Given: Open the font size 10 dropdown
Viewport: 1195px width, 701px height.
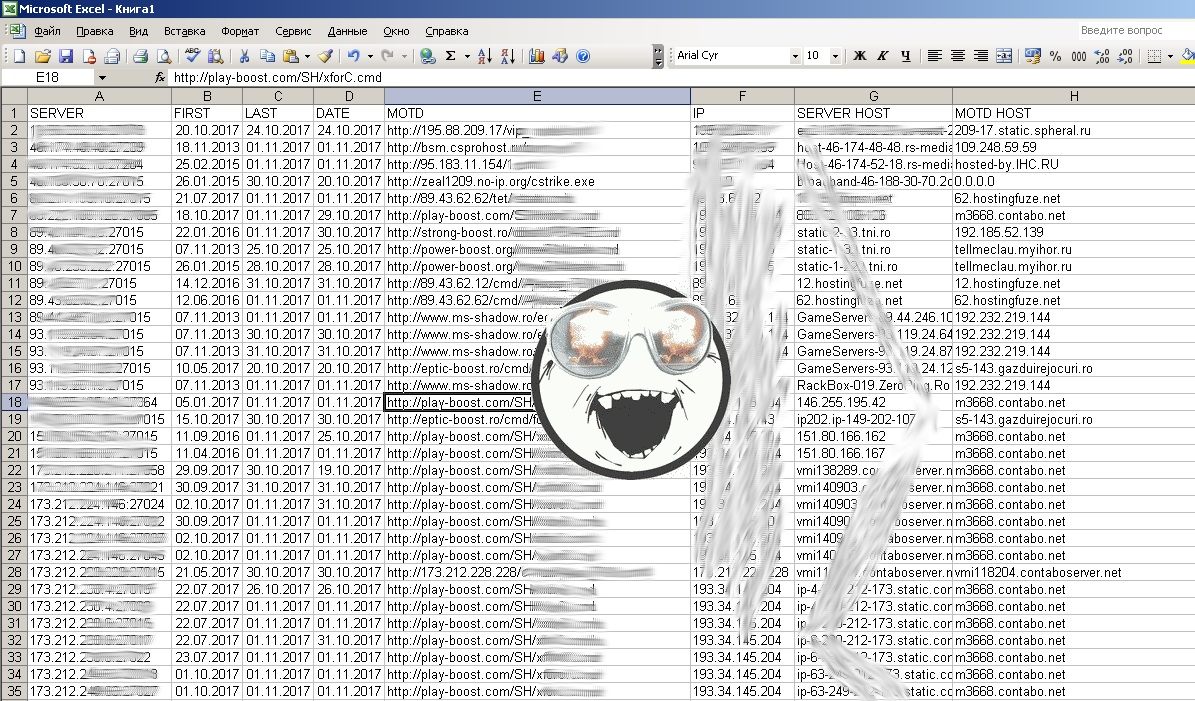Looking at the screenshot, I should coord(835,56).
